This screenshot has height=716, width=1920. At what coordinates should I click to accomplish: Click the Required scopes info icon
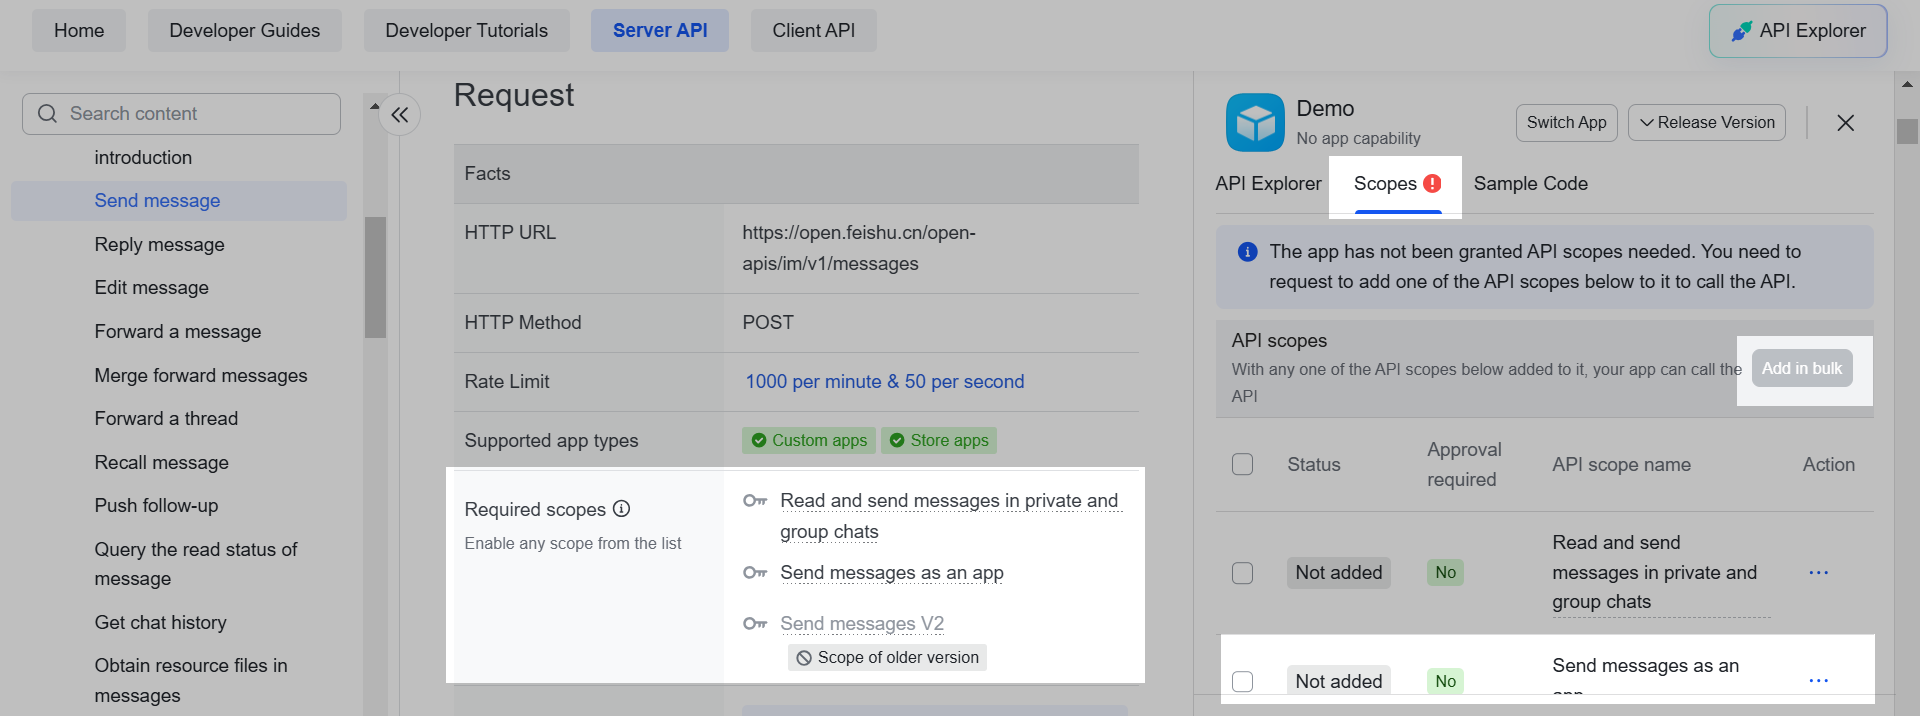click(x=621, y=509)
